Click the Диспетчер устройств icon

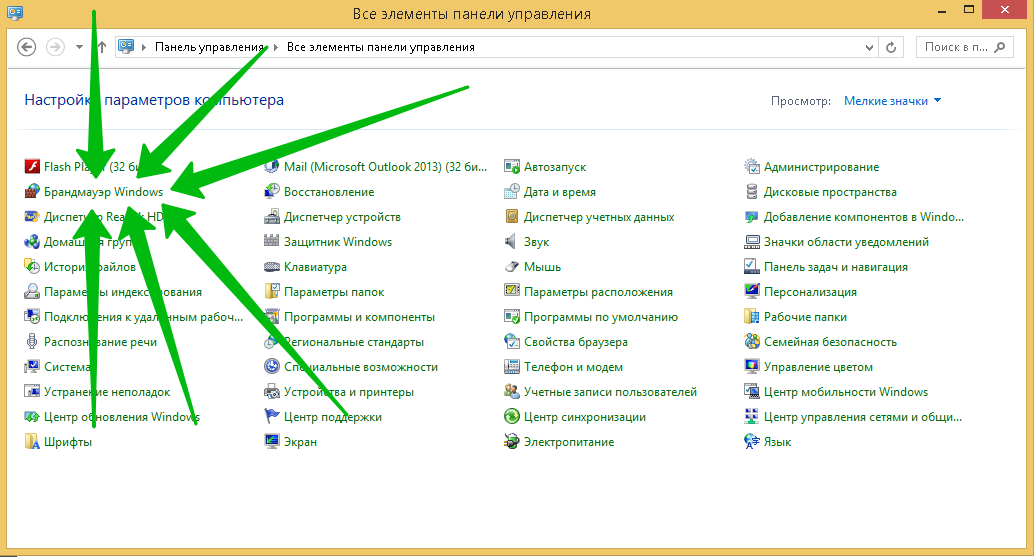[x=272, y=217]
